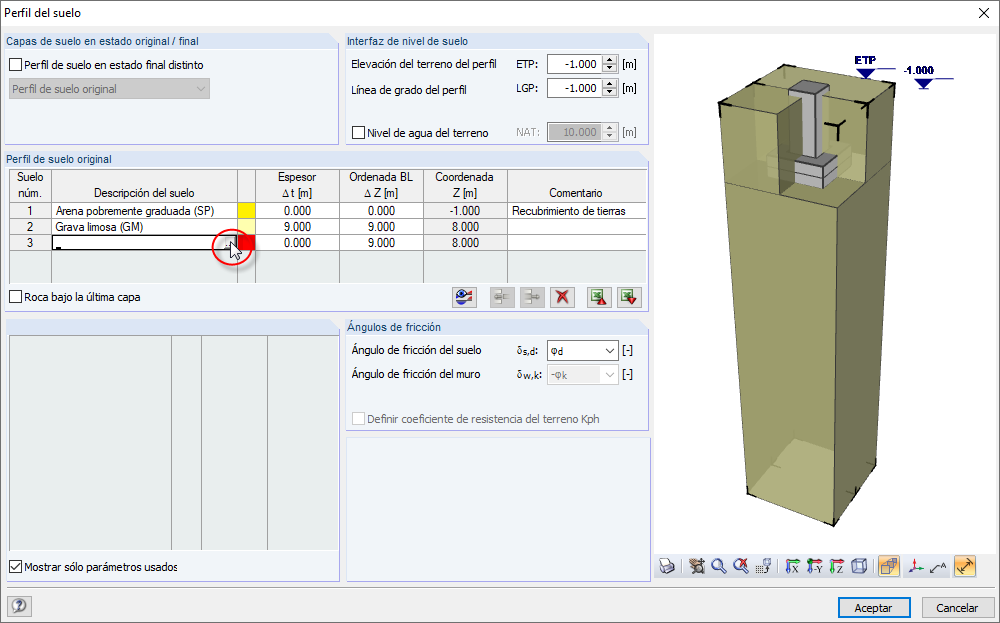Click 'Comentario' column header
The image size is (1000, 623).
[577, 186]
